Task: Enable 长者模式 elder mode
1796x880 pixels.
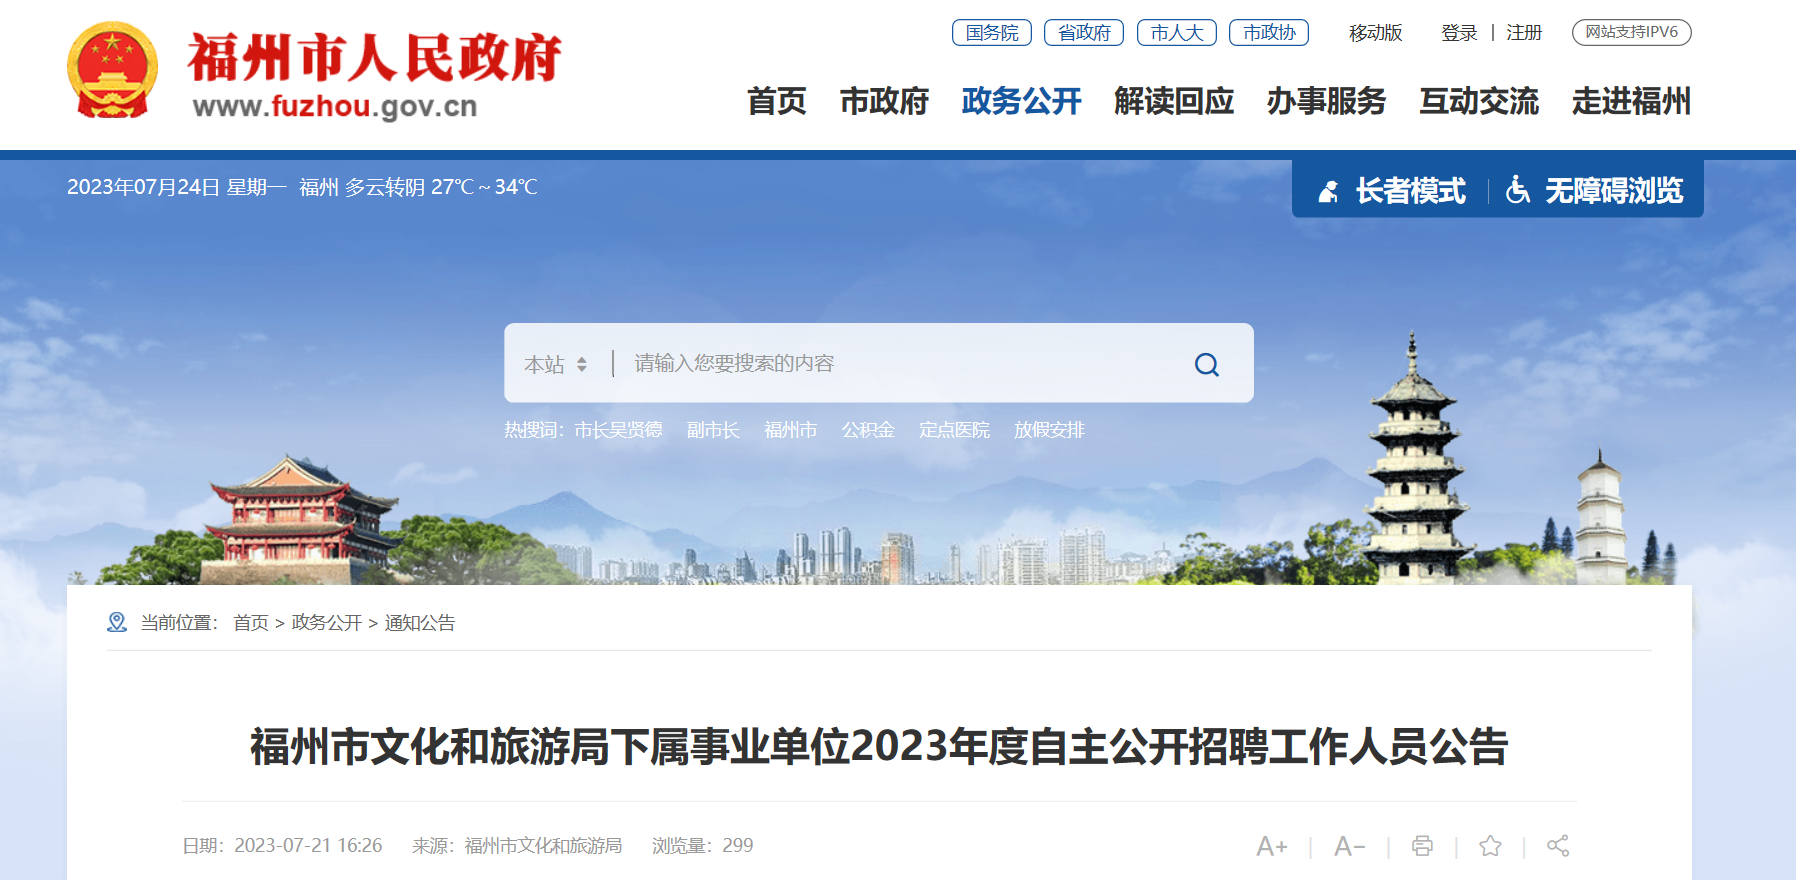Action: point(1392,190)
